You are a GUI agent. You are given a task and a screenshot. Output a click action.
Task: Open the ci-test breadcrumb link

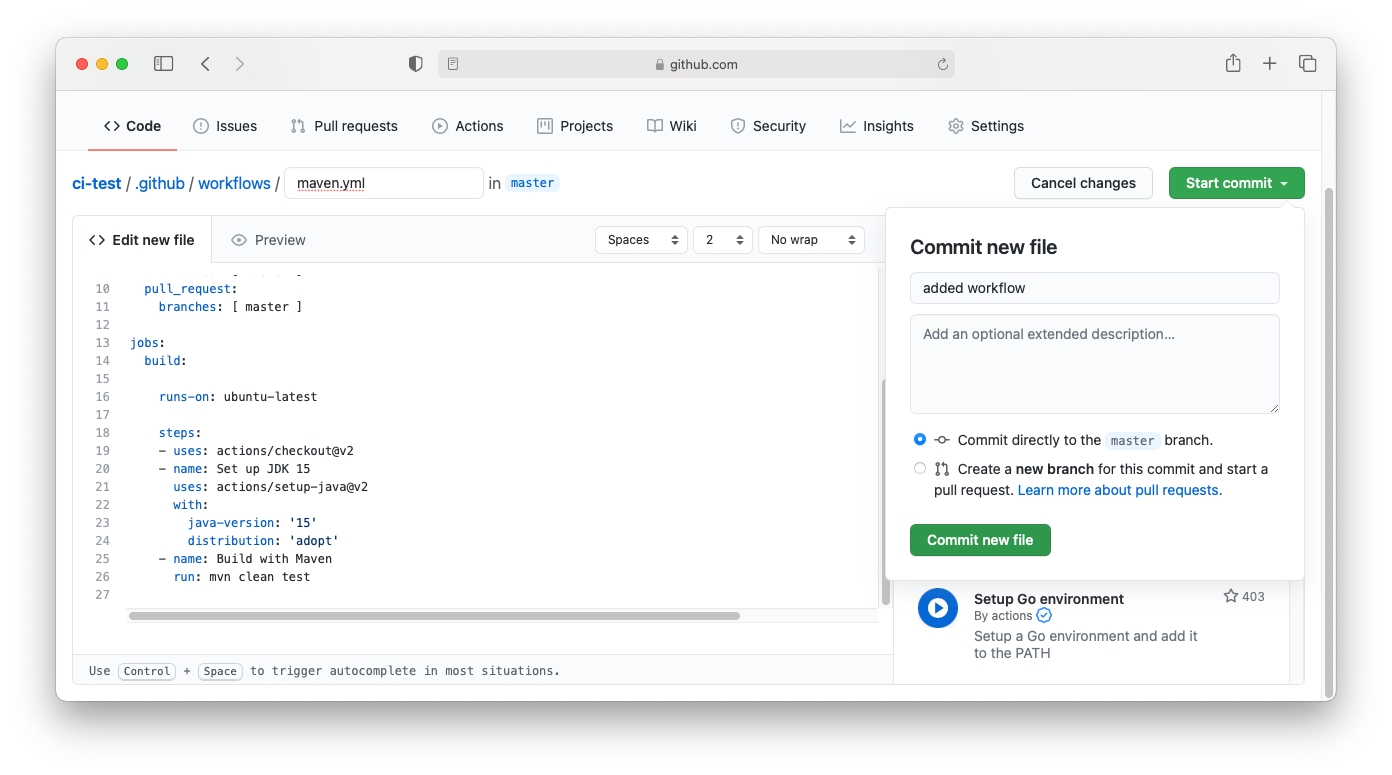click(97, 183)
